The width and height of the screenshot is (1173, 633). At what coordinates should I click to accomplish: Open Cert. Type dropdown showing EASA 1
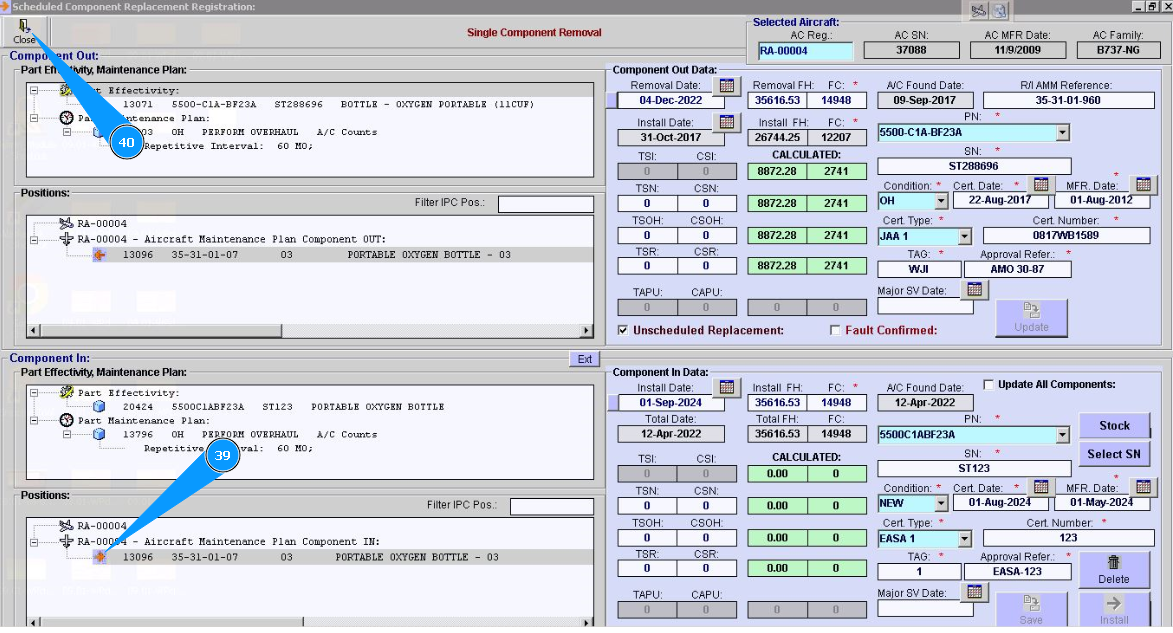click(964, 539)
